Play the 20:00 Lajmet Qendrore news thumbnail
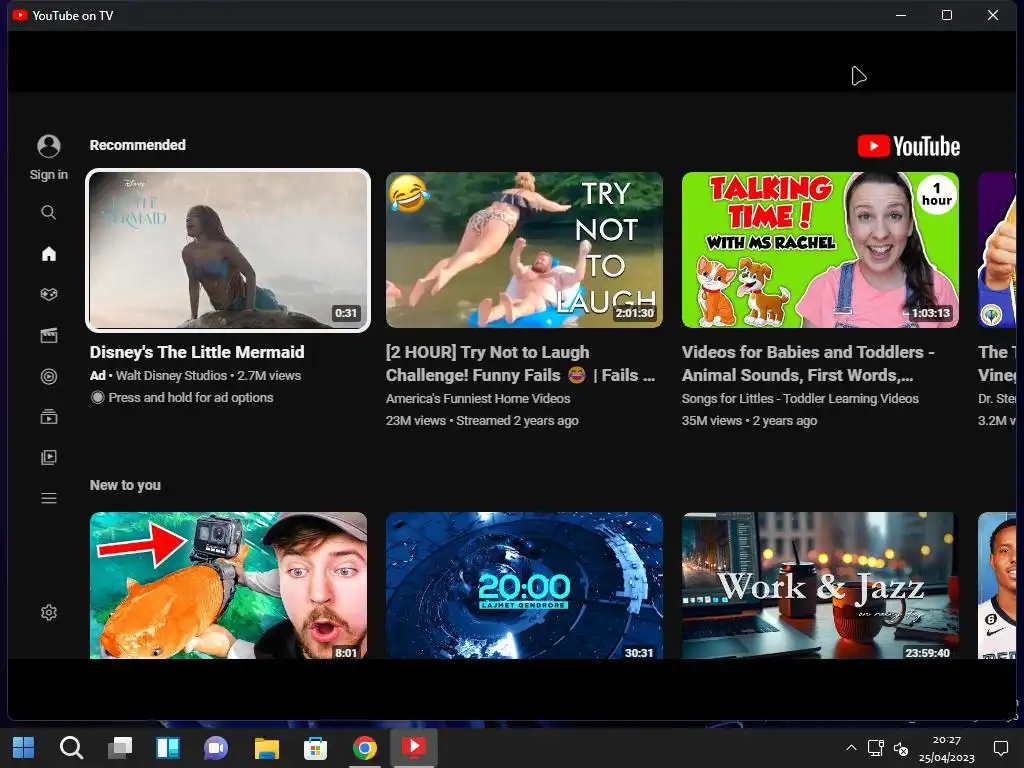 524,585
